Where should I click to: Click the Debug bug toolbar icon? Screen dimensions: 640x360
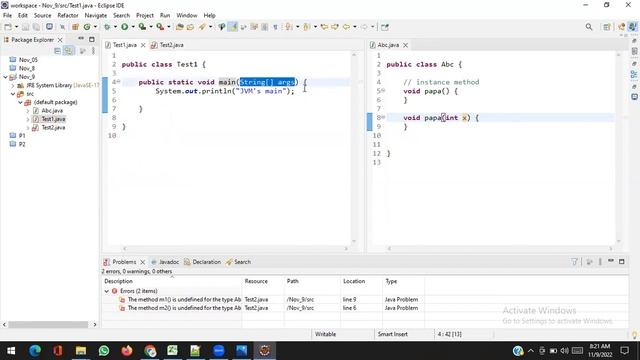pos(107,27)
